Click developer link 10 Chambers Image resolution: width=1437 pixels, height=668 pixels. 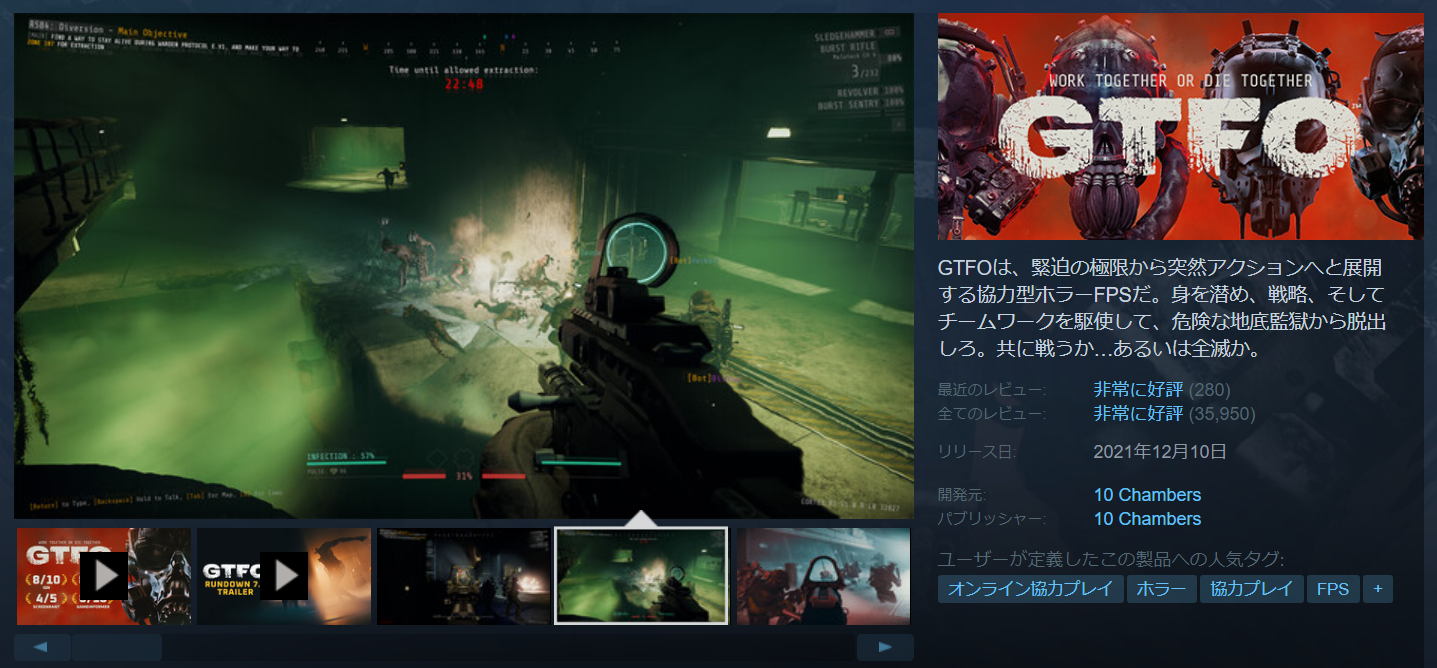pyautogui.click(x=1147, y=495)
